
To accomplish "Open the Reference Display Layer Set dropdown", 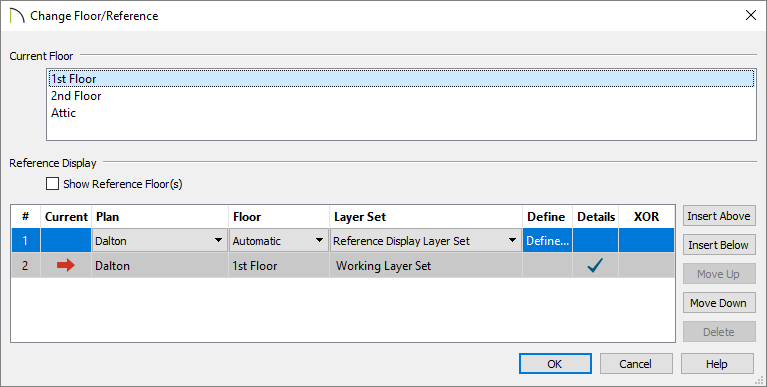I will 426,241.
